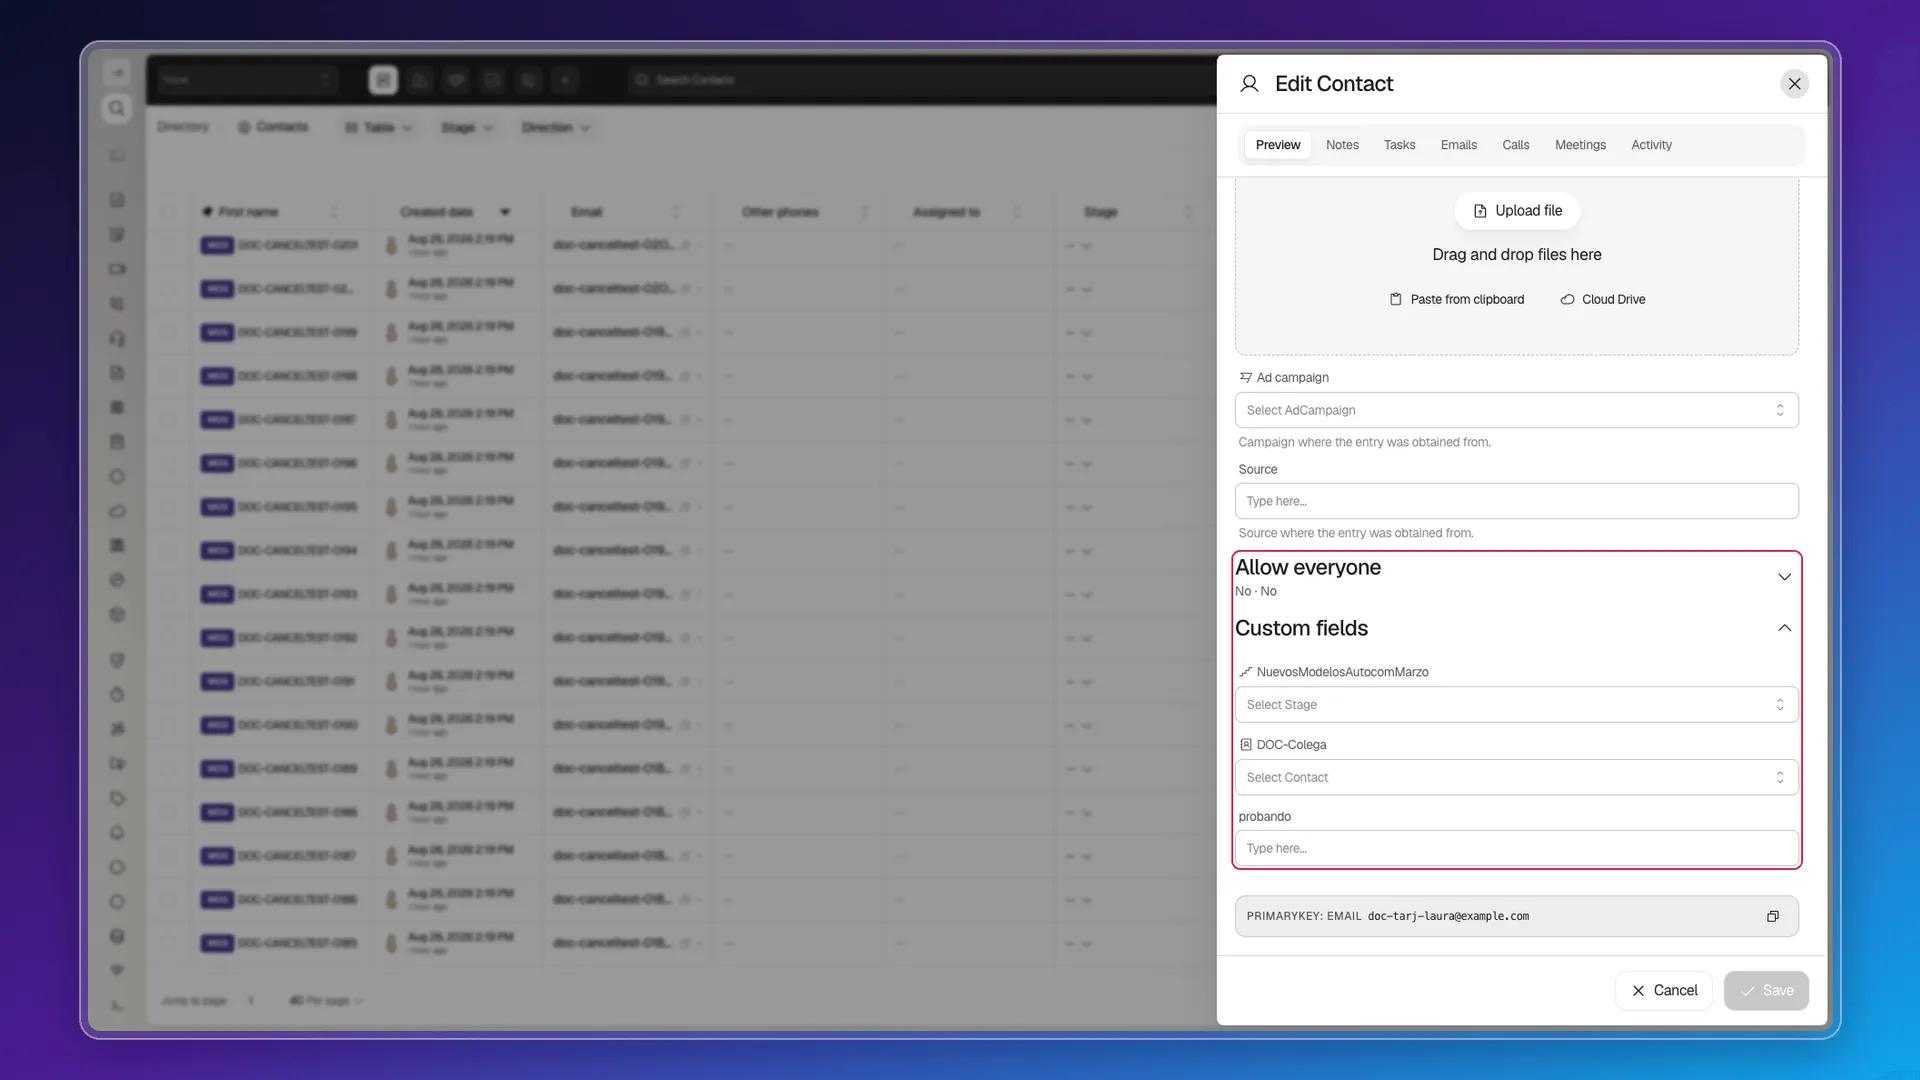1920x1080 pixels.
Task: Save the contact changes
Action: click(1766, 990)
